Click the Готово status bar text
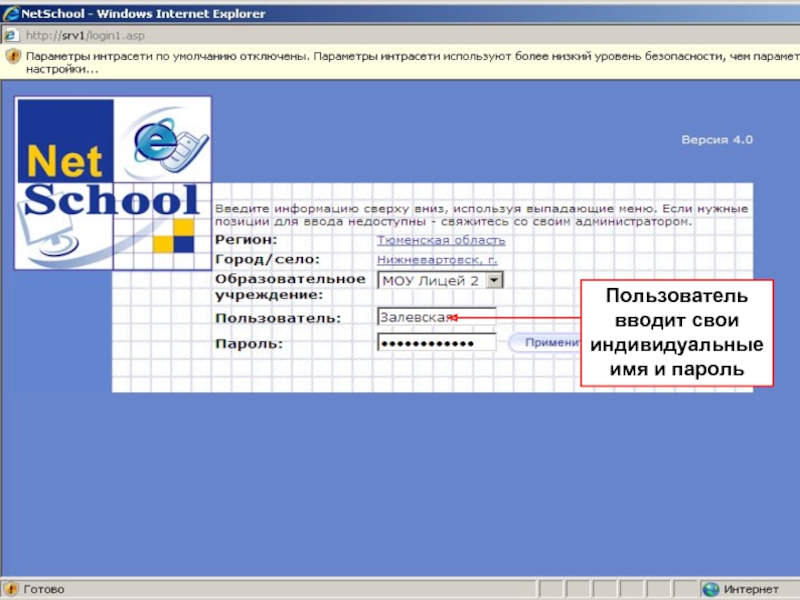The height and width of the screenshot is (600, 800). click(x=44, y=589)
